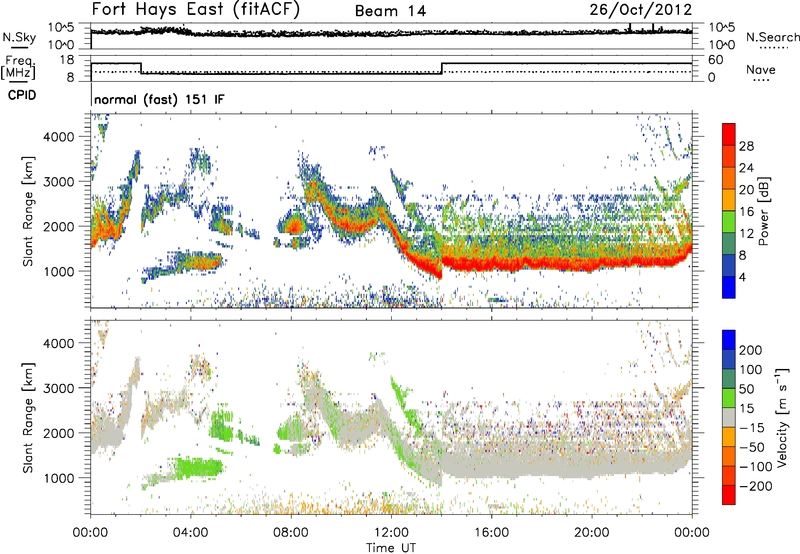Click the solid line sample under N.Sky
The height and width of the screenshot is (554, 800).
[x=19, y=48]
